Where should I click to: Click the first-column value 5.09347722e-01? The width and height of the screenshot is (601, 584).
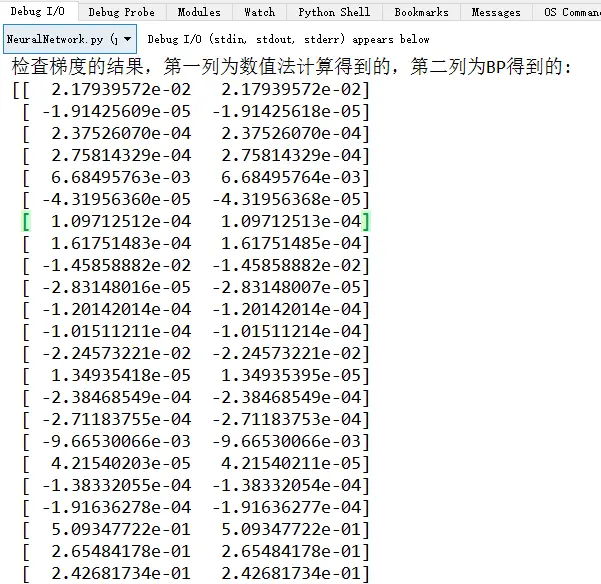coord(121,529)
